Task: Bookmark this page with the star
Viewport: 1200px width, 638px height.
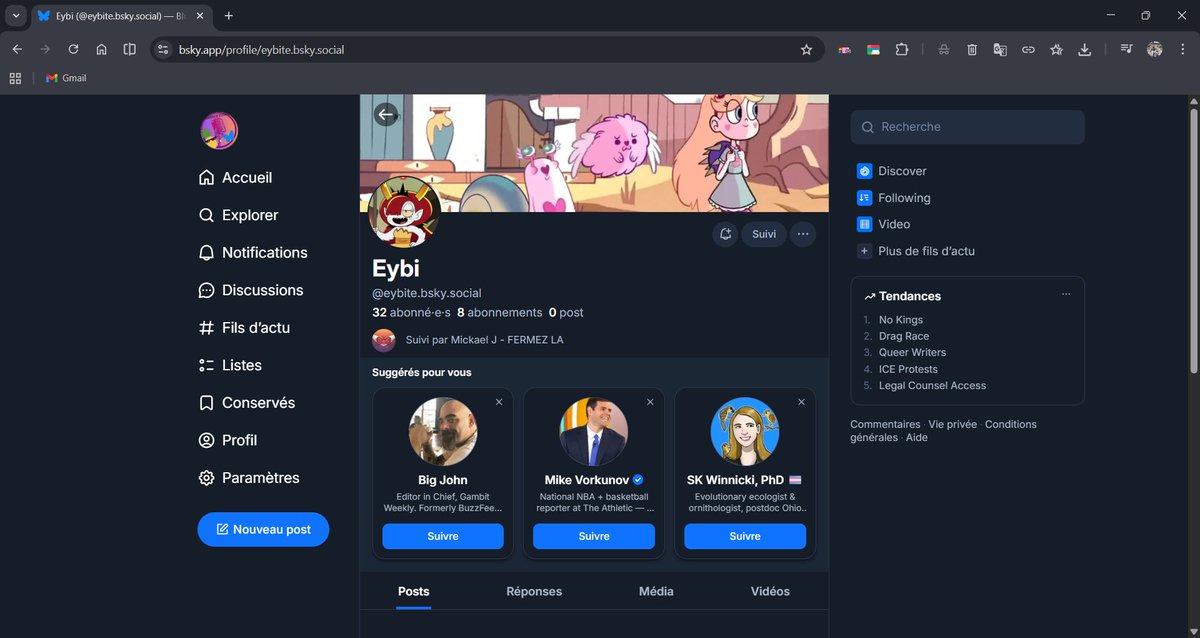Action: click(806, 49)
